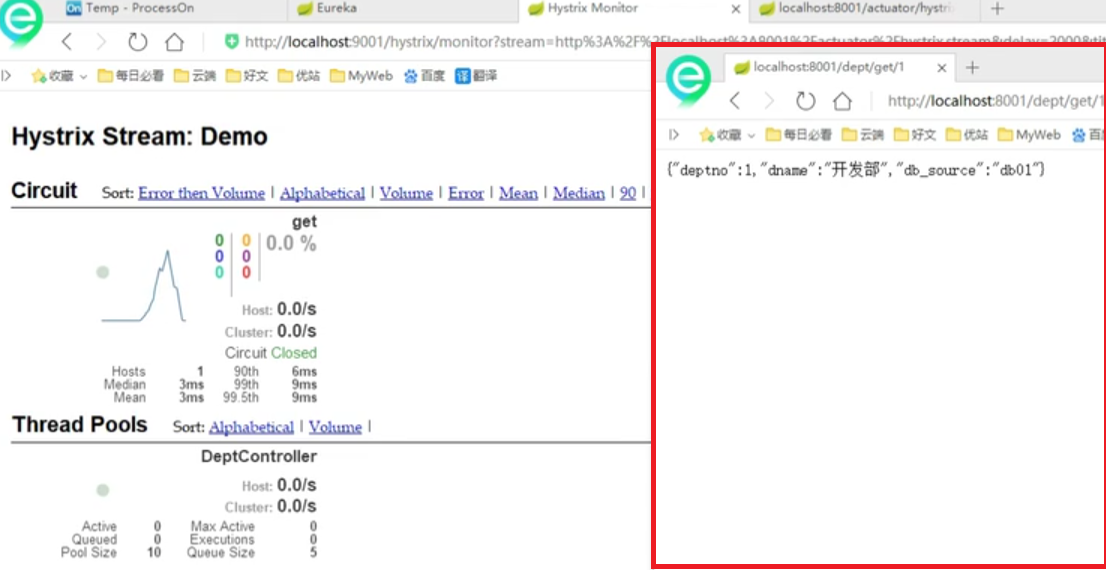1106x570 pixels.
Task: Sort circuits by Error
Action: (466, 193)
